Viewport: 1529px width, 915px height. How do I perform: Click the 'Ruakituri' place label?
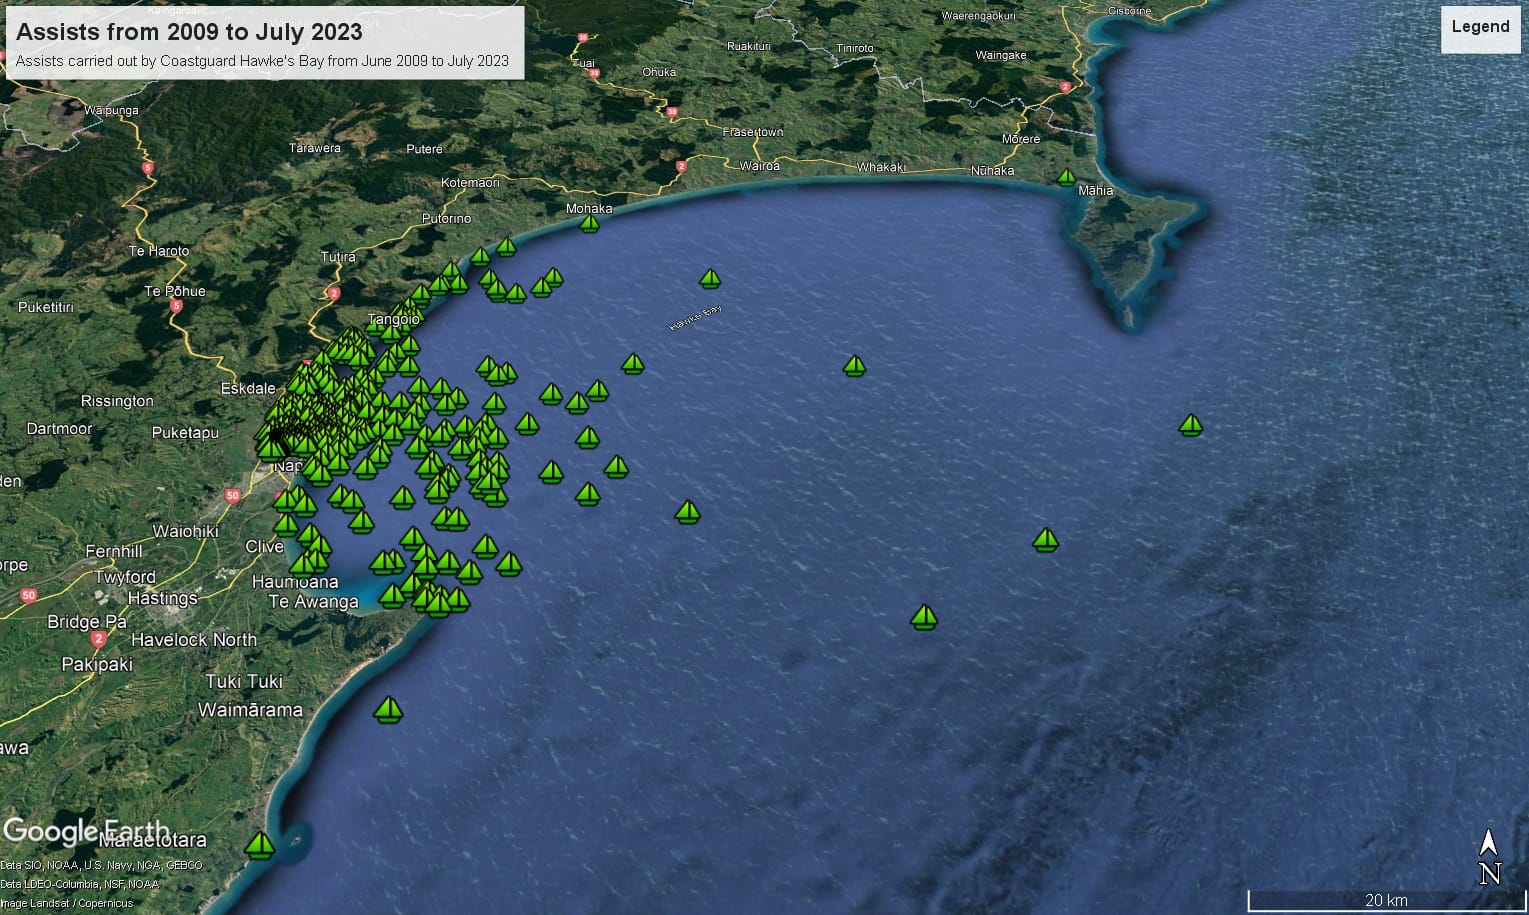pyautogui.click(x=749, y=47)
